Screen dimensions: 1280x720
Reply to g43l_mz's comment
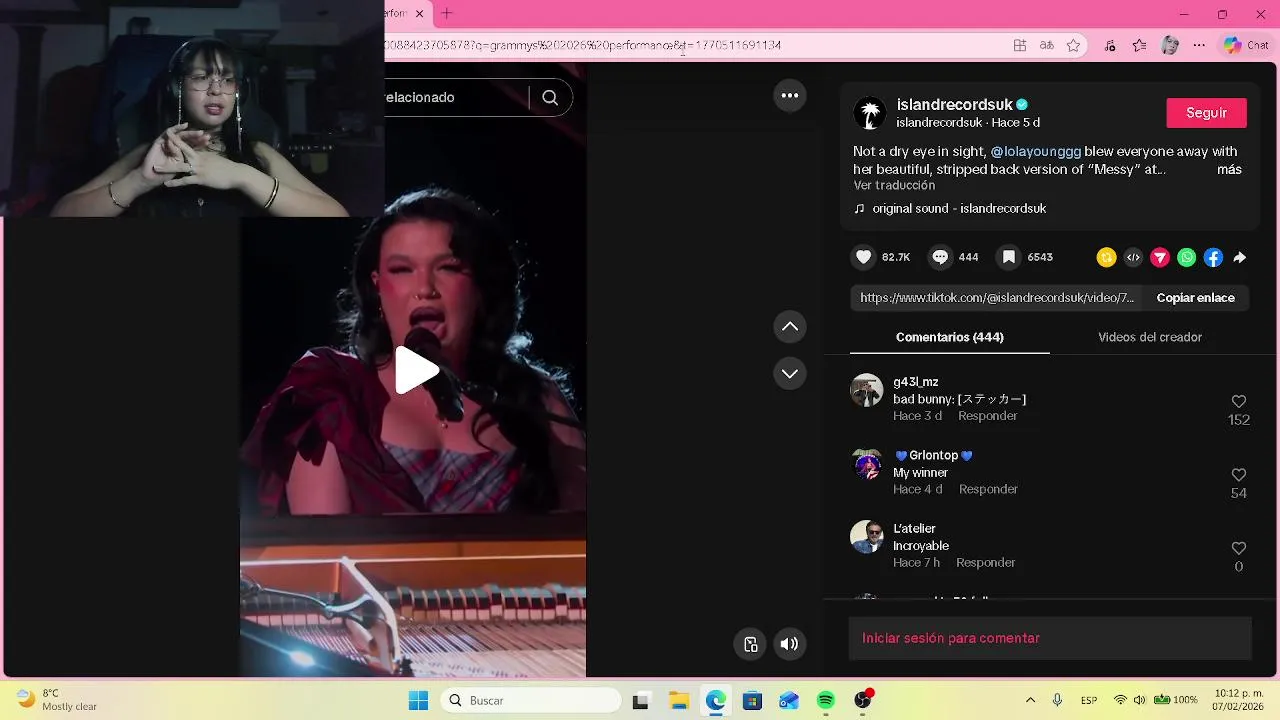(x=988, y=416)
